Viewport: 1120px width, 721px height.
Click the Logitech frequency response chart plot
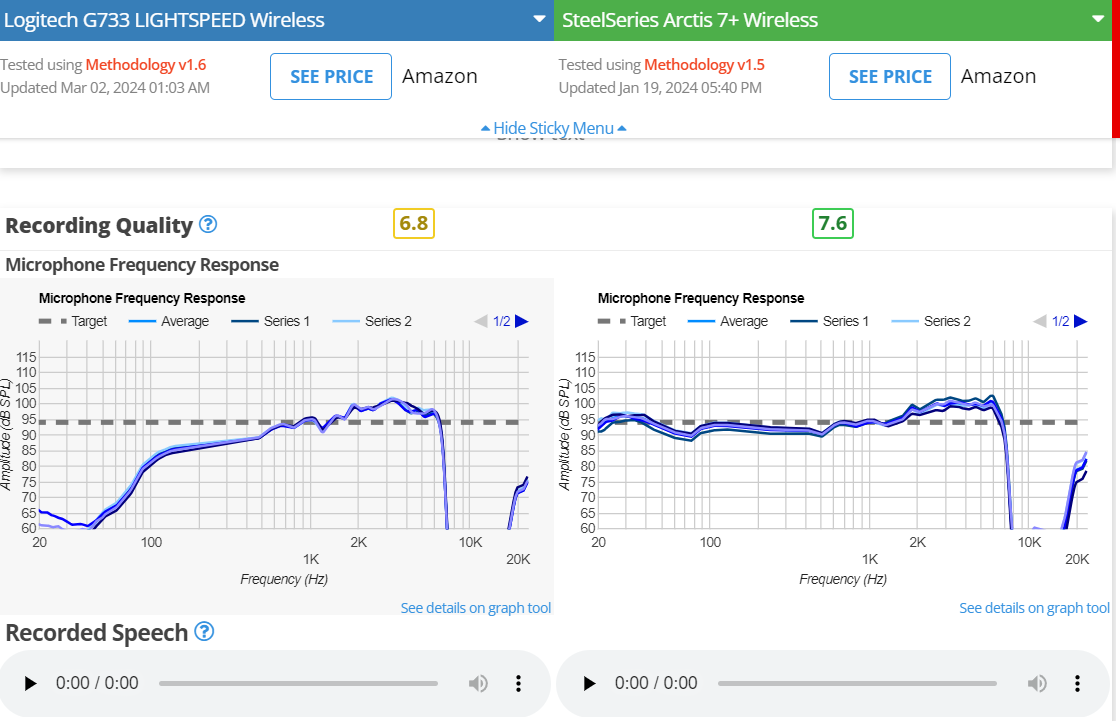(x=284, y=434)
